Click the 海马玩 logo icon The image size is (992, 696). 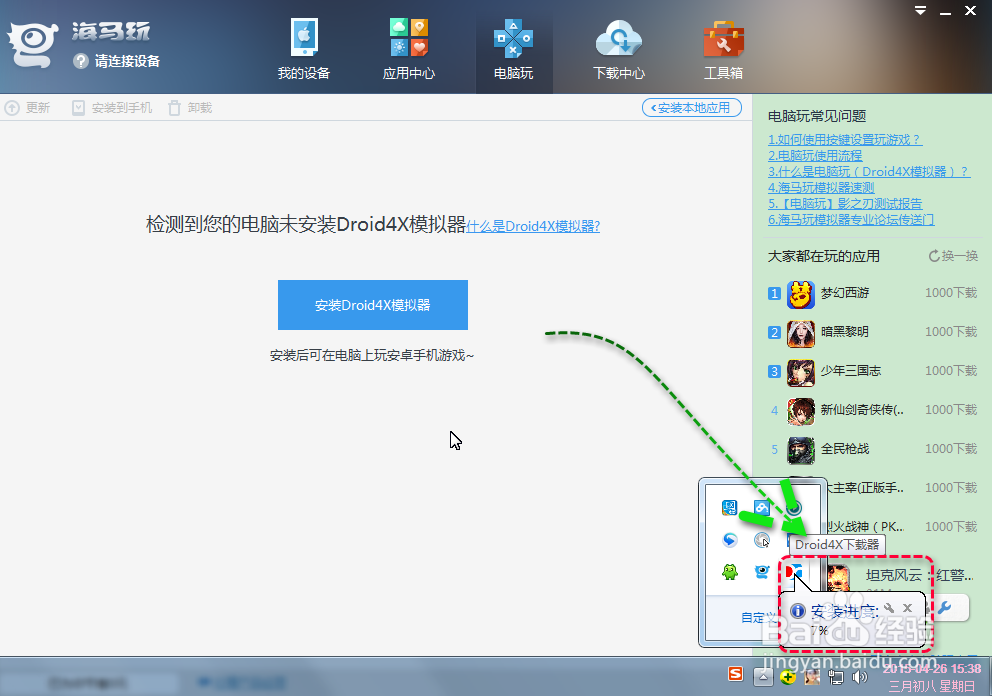tap(32, 44)
